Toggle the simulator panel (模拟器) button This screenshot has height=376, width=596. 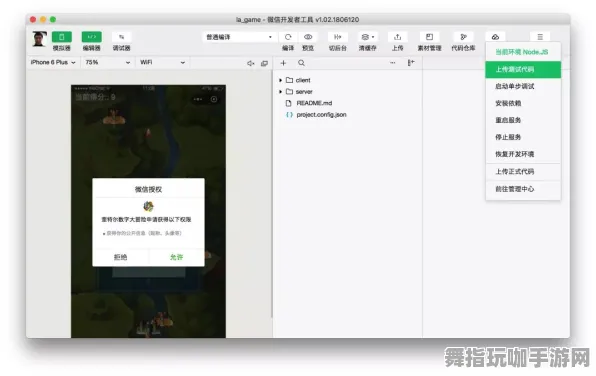point(61,37)
